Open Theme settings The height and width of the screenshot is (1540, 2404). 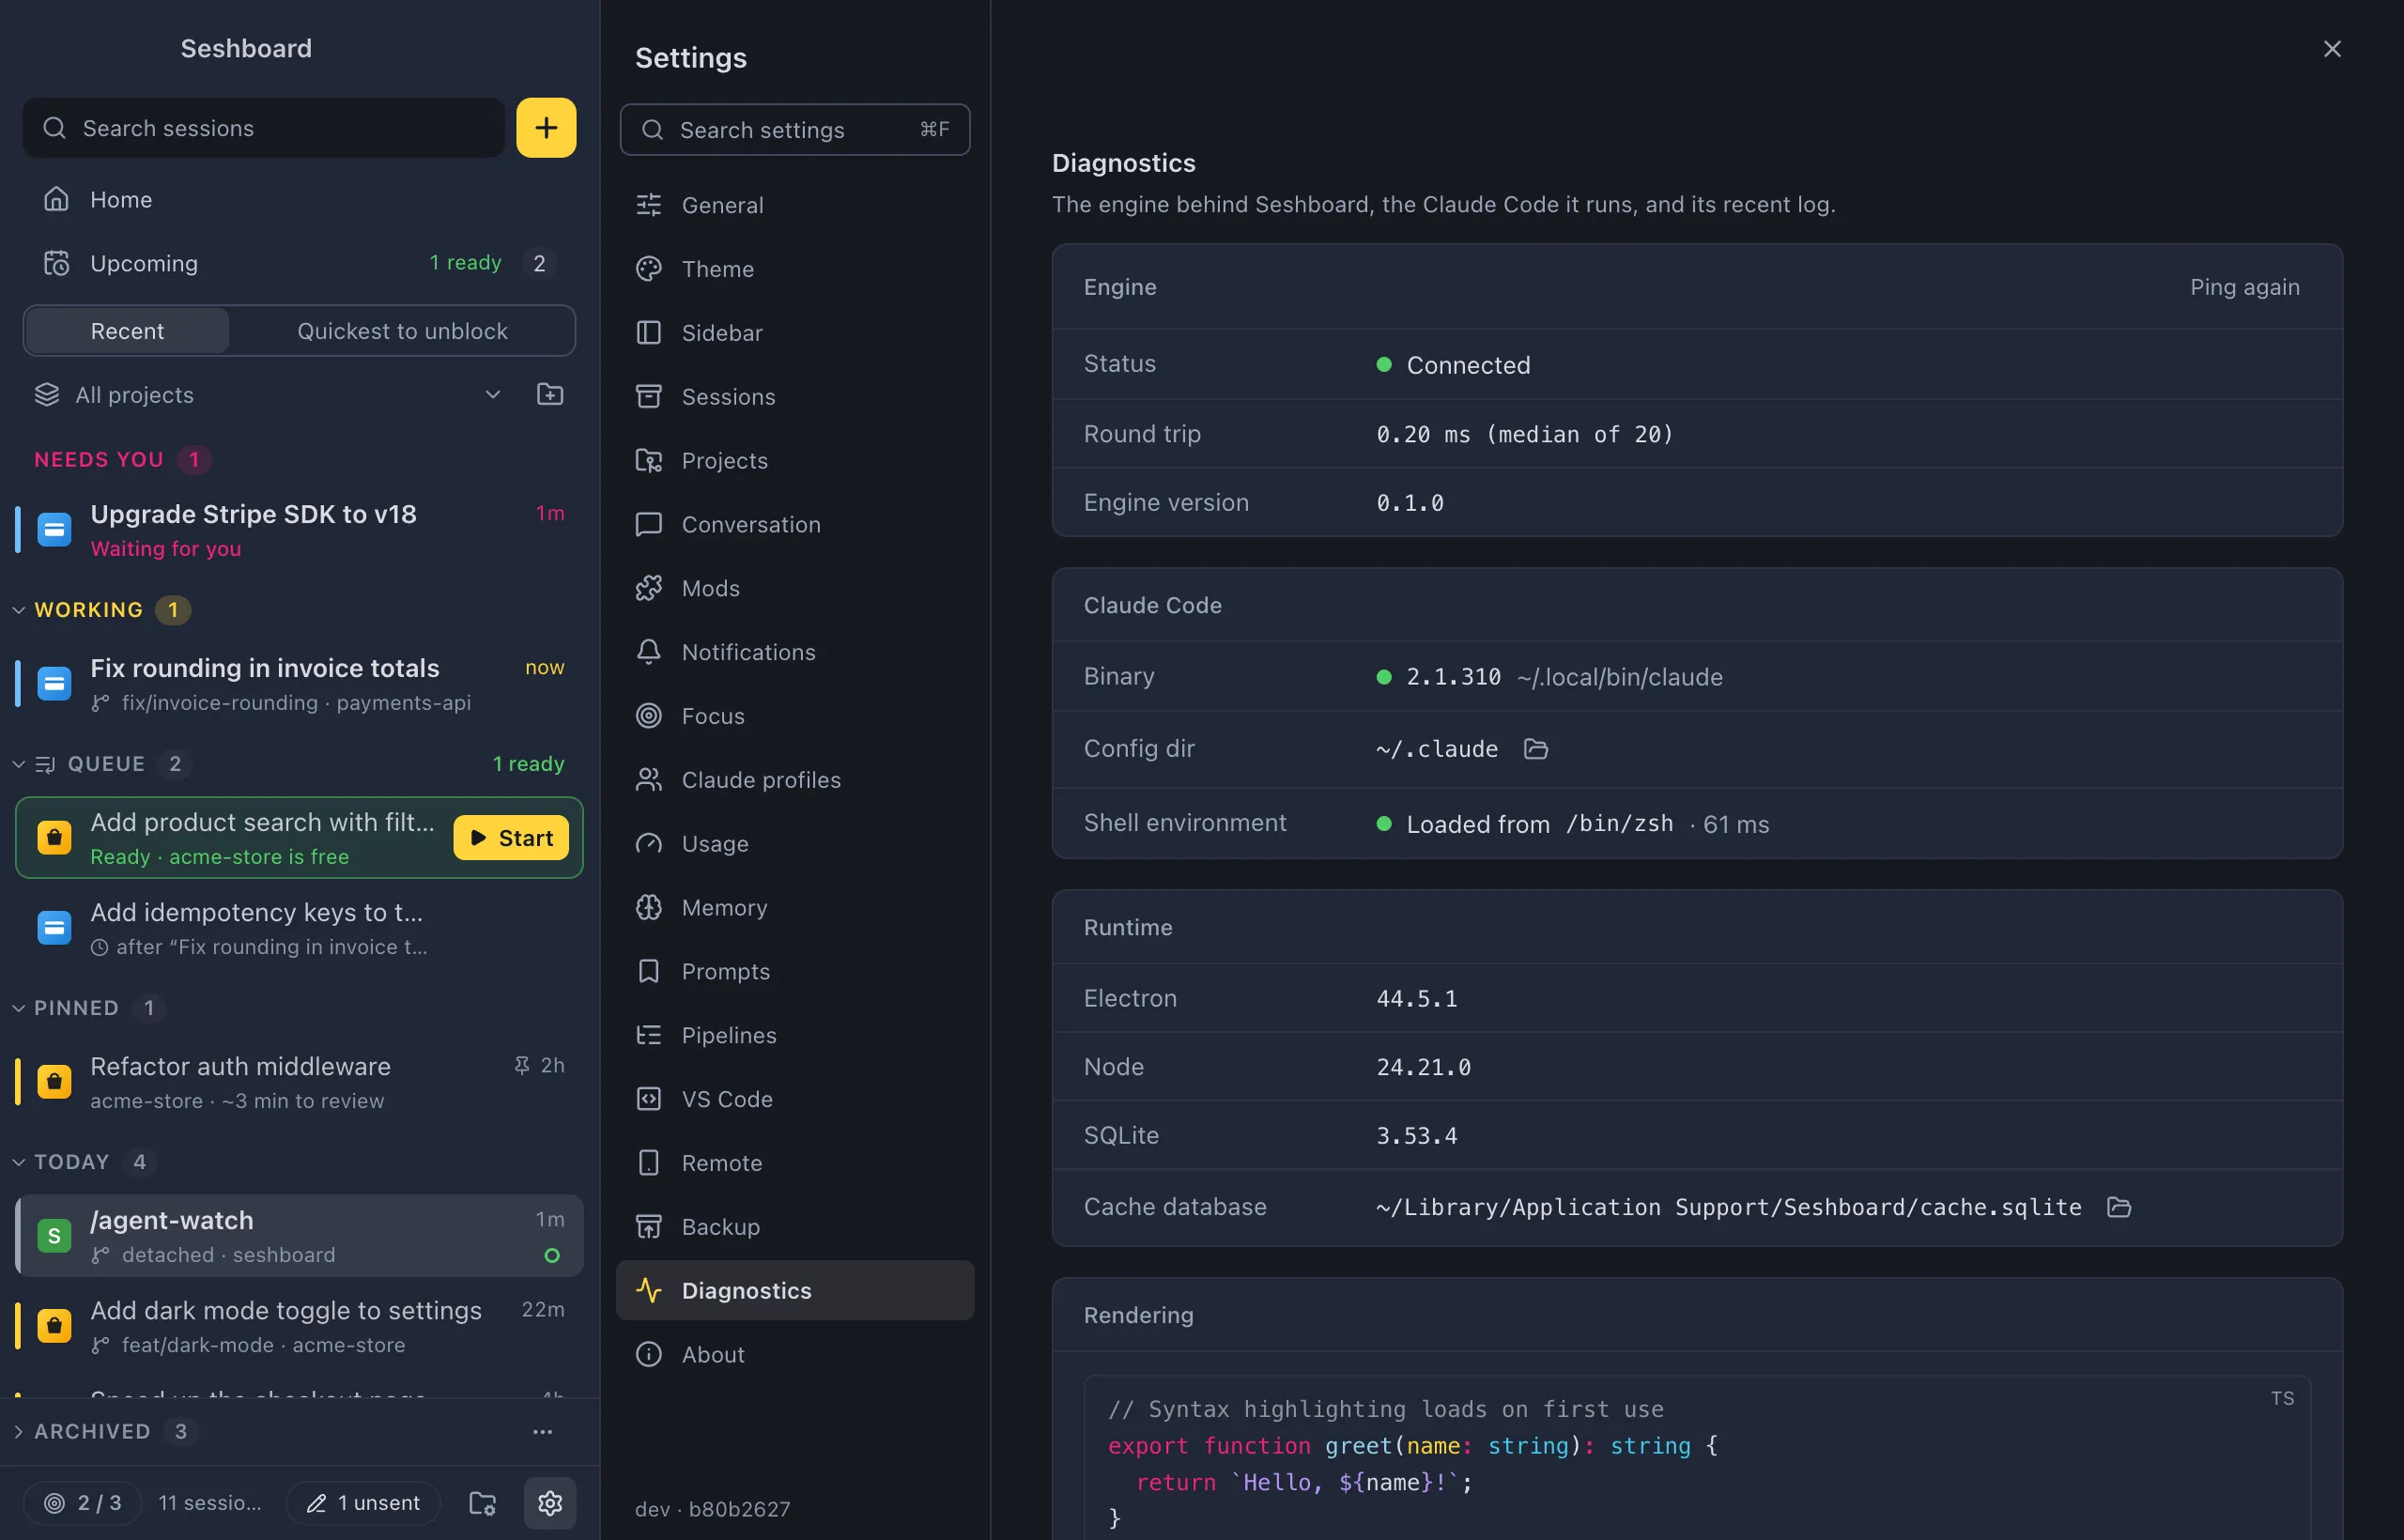coord(795,269)
